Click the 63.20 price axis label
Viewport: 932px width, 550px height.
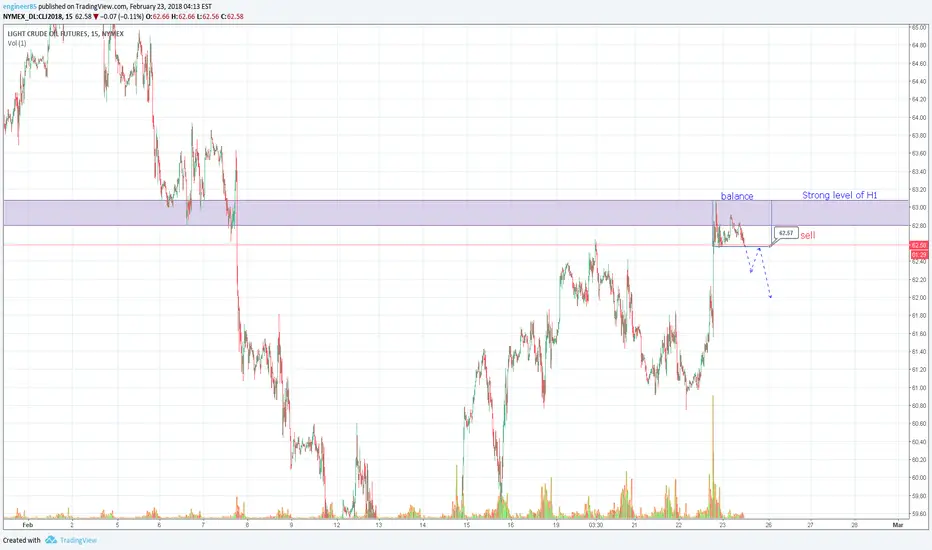pos(918,190)
